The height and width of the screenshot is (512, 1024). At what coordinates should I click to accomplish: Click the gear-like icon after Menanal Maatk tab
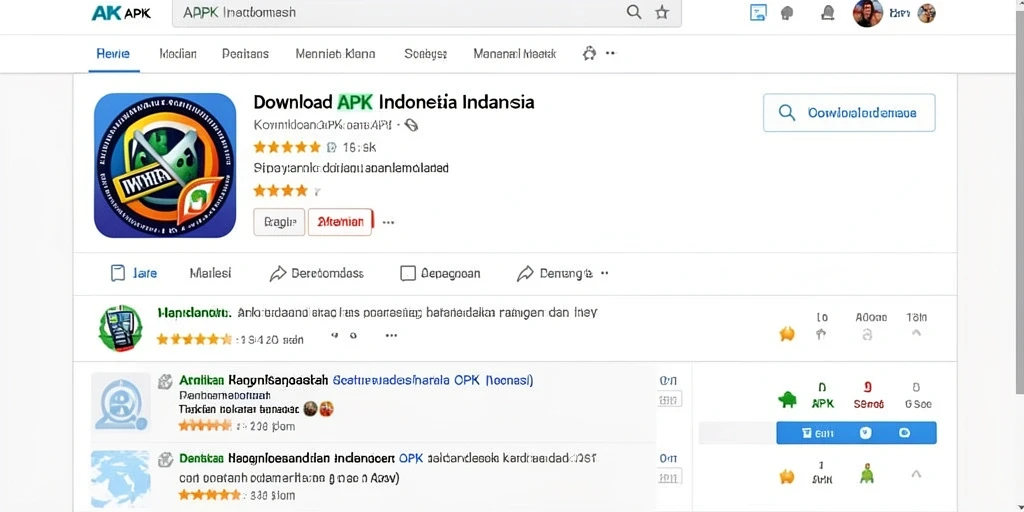pyautogui.click(x=589, y=54)
